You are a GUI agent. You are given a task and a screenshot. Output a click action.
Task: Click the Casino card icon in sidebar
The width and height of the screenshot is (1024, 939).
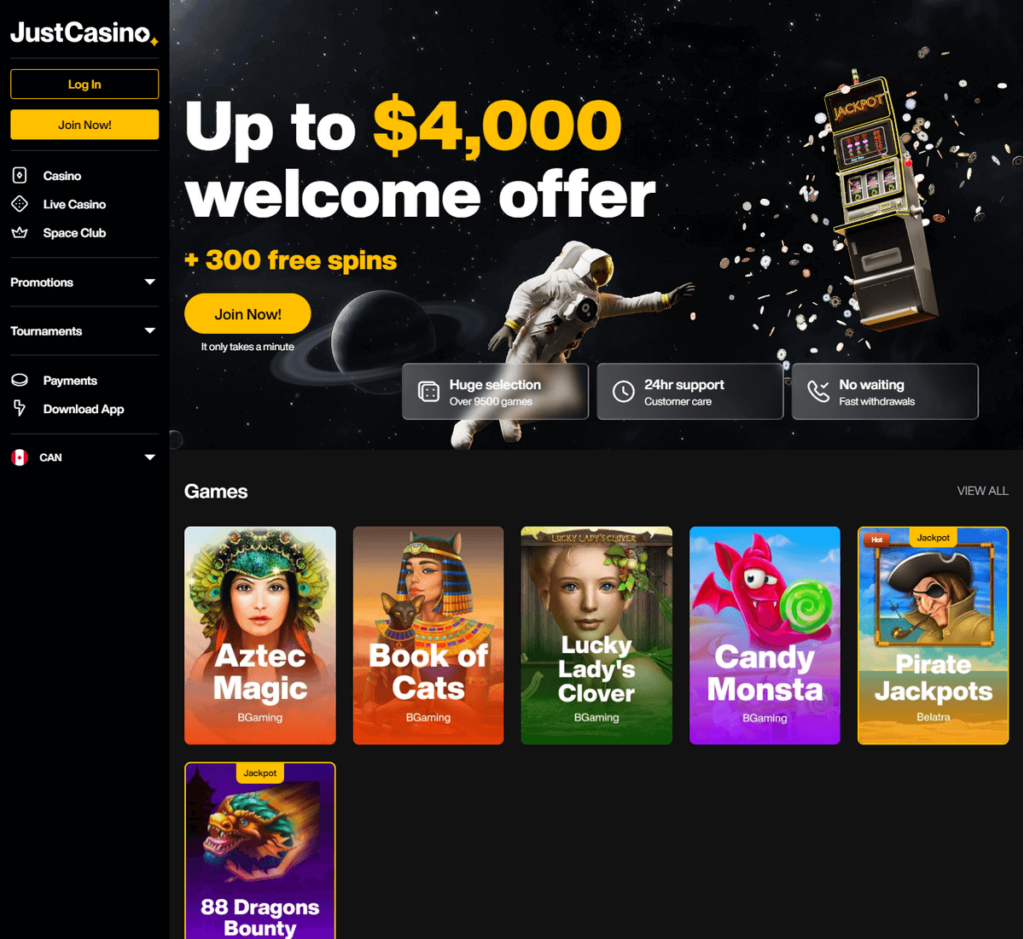20,175
